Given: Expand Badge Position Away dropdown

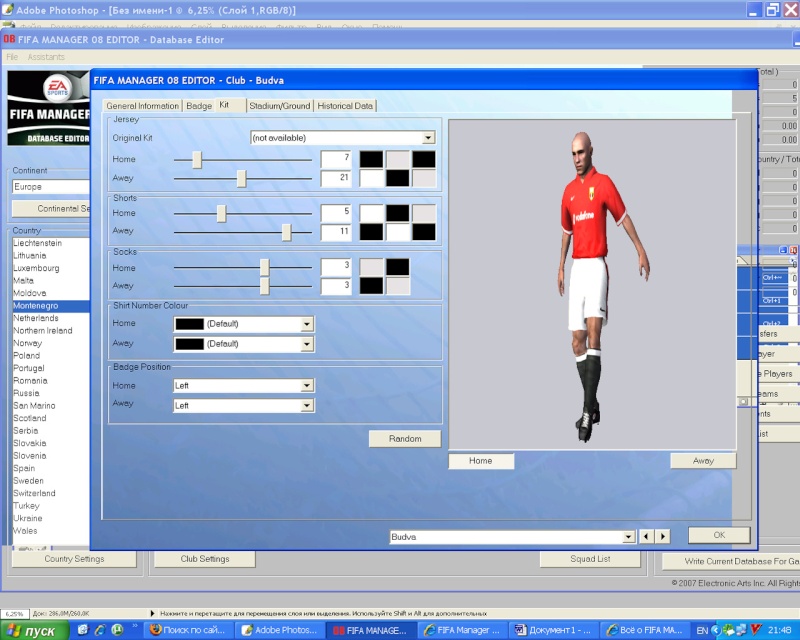Looking at the screenshot, I should point(307,405).
